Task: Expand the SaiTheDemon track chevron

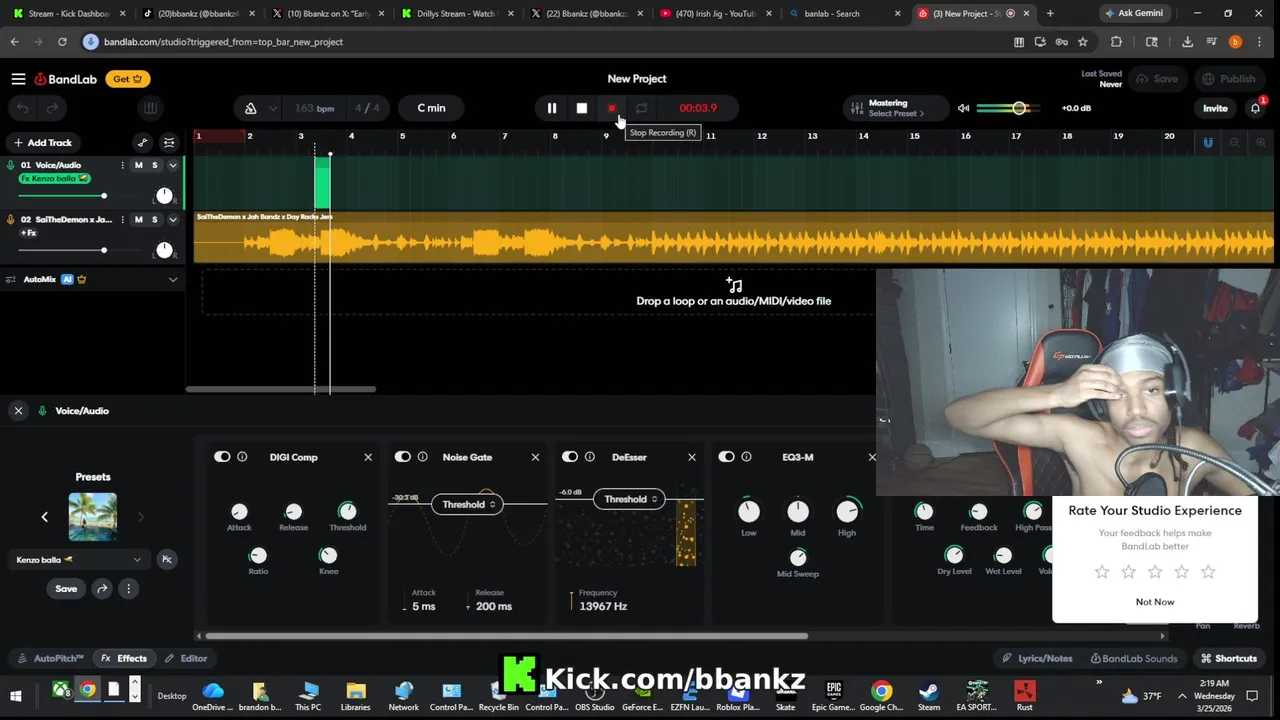Action: pos(173,219)
